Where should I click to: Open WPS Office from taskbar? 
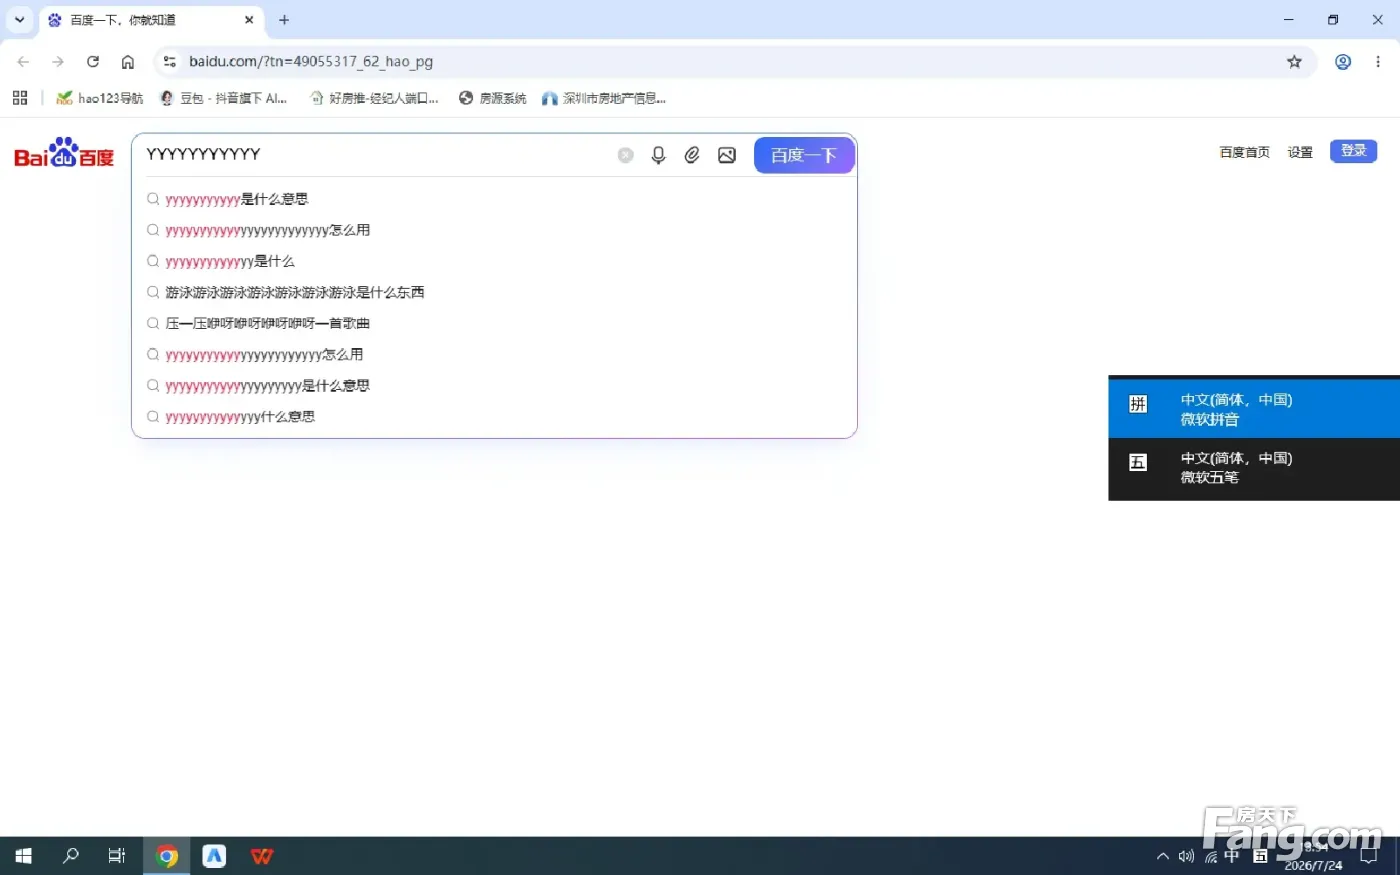tap(262, 856)
